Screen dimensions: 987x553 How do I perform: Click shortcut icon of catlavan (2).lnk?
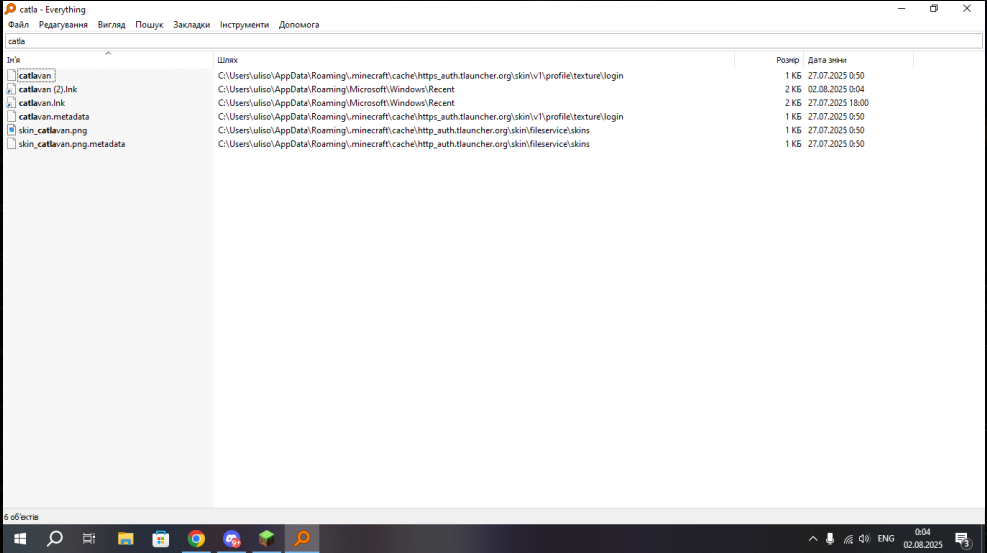[x=11, y=89]
